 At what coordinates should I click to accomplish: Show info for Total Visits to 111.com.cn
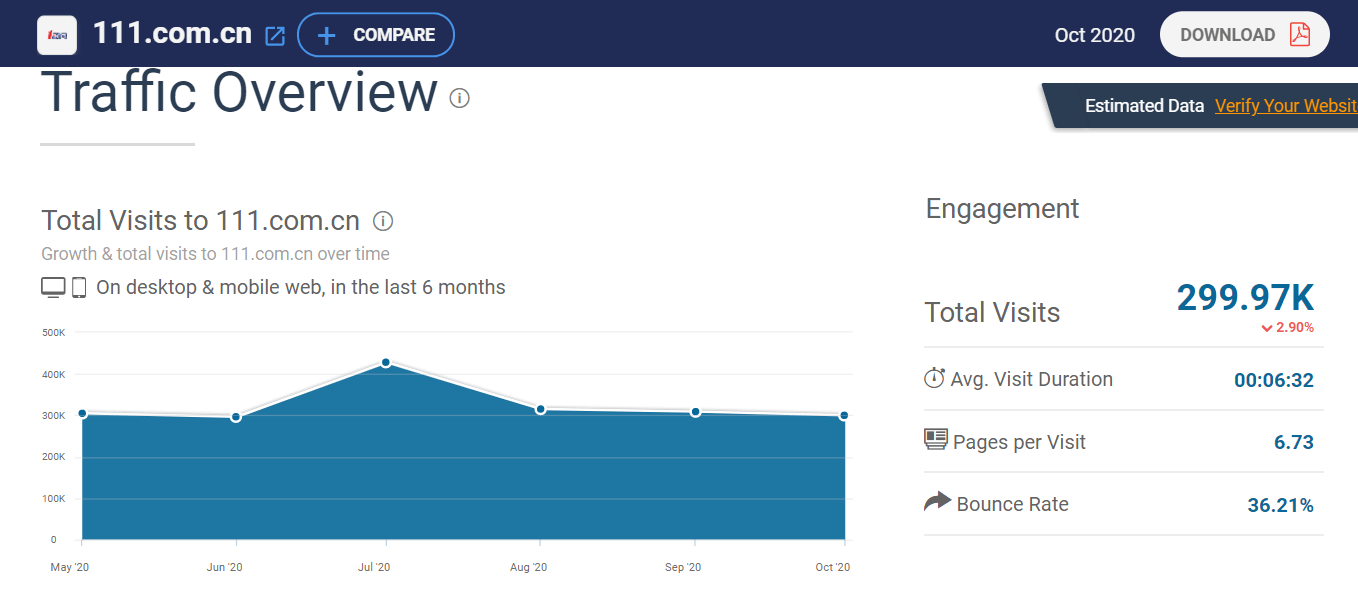pyautogui.click(x=382, y=221)
